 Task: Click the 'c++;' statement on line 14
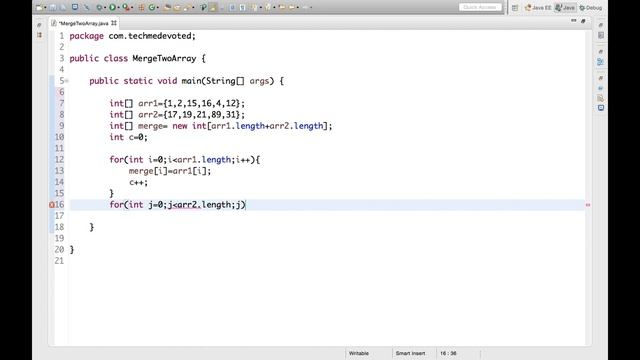pyautogui.click(x=138, y=182)
